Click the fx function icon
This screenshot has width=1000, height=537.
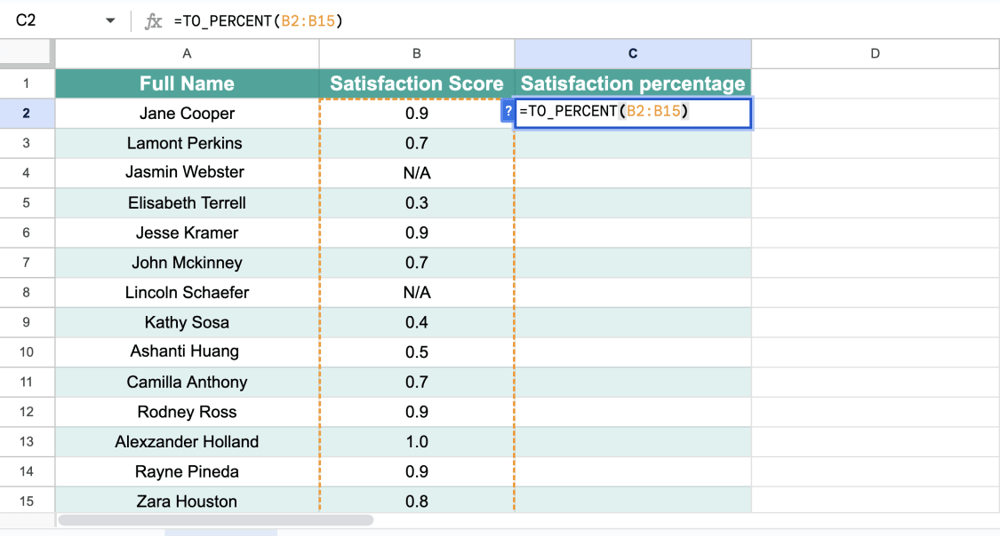tap(153, 20)
